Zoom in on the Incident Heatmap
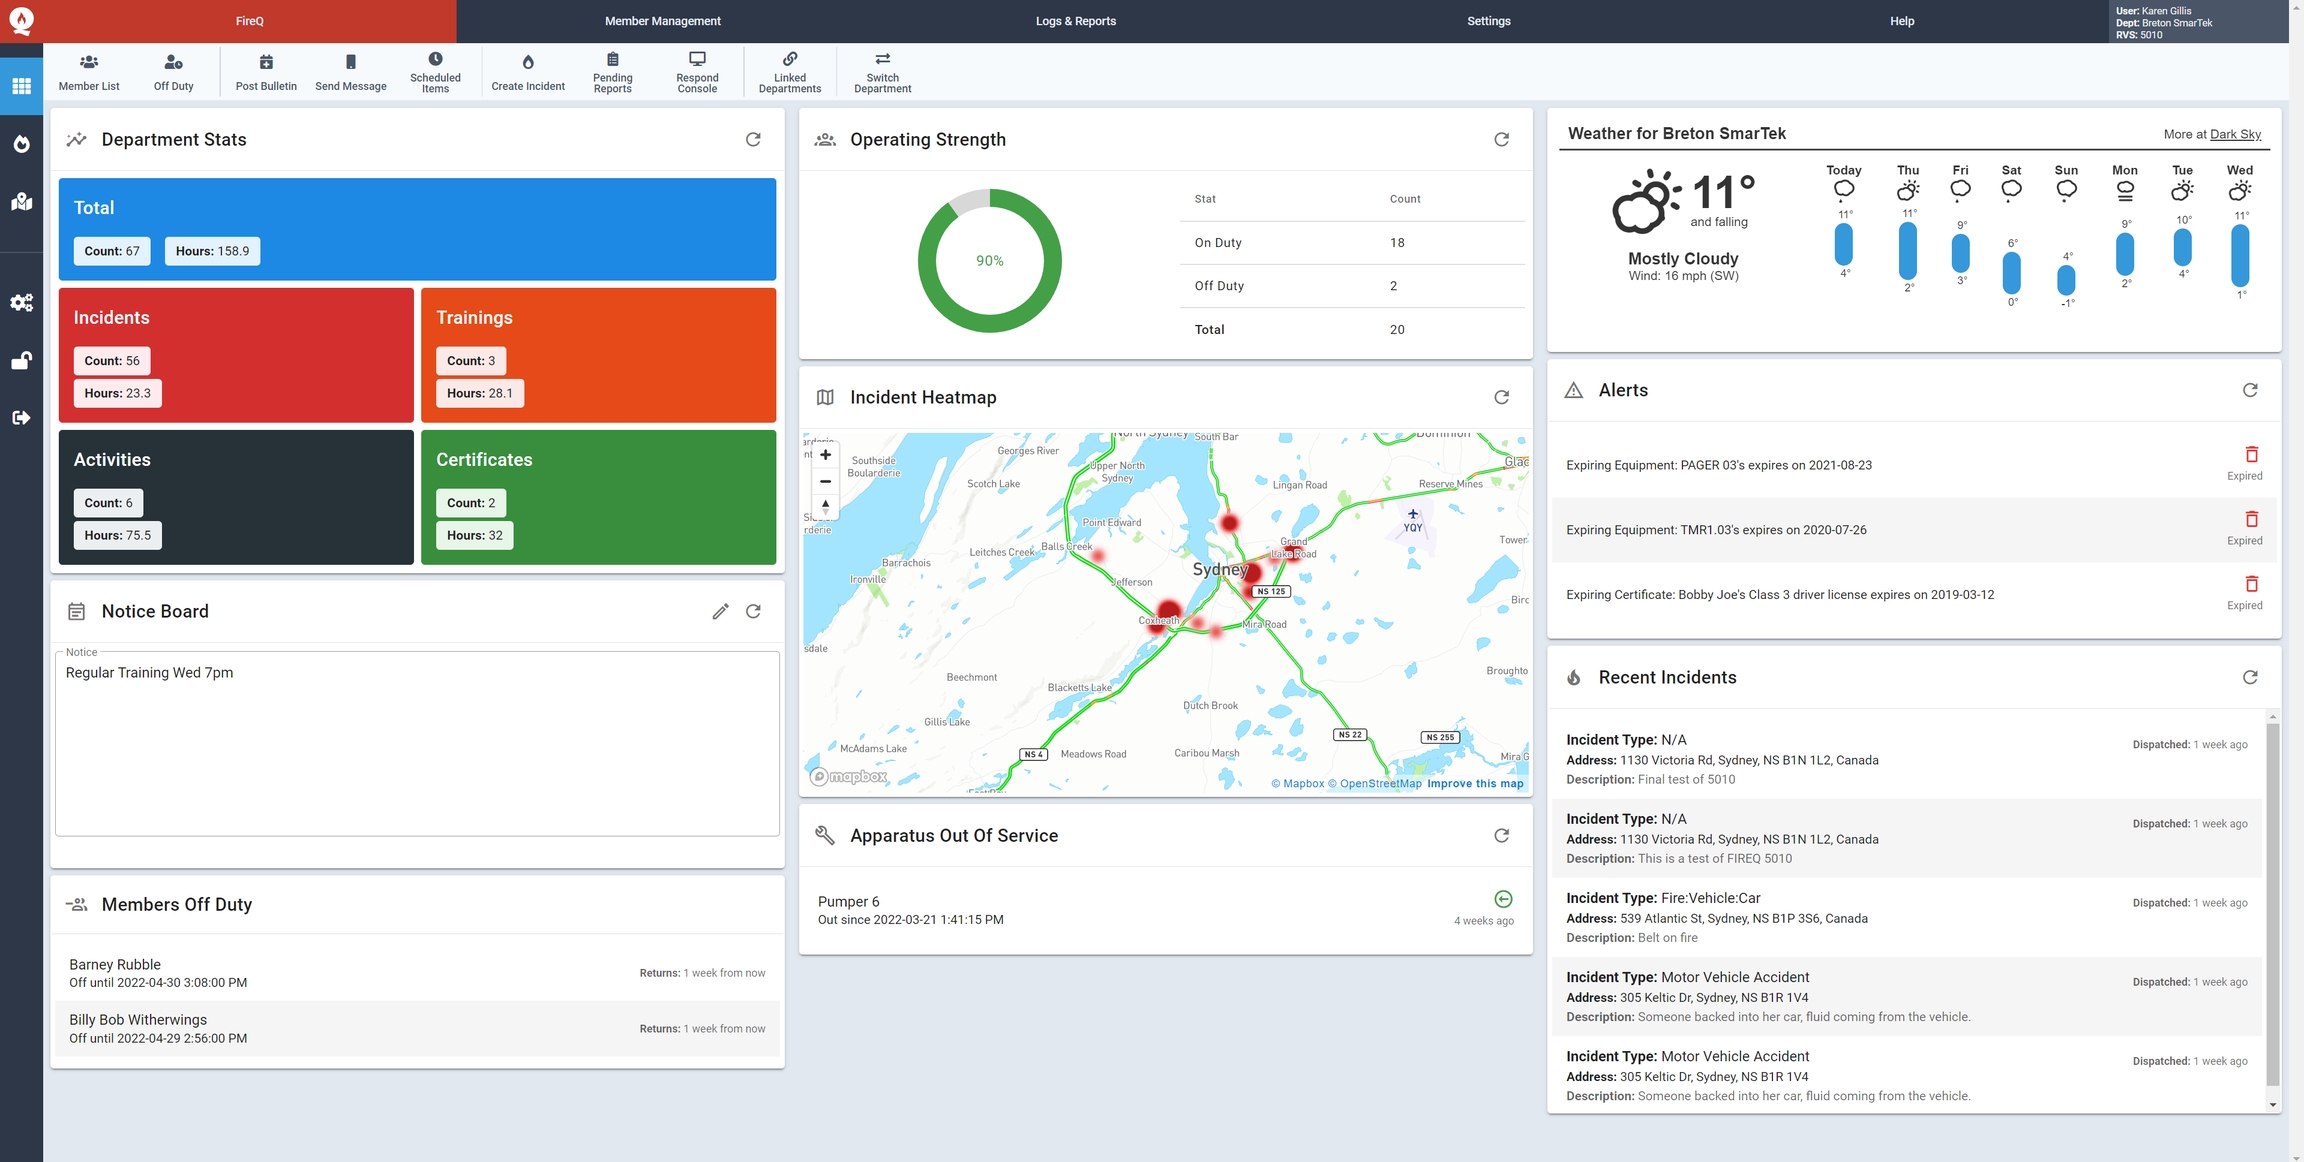Viewport: 2304px width, 1162px height. point(825,455)
